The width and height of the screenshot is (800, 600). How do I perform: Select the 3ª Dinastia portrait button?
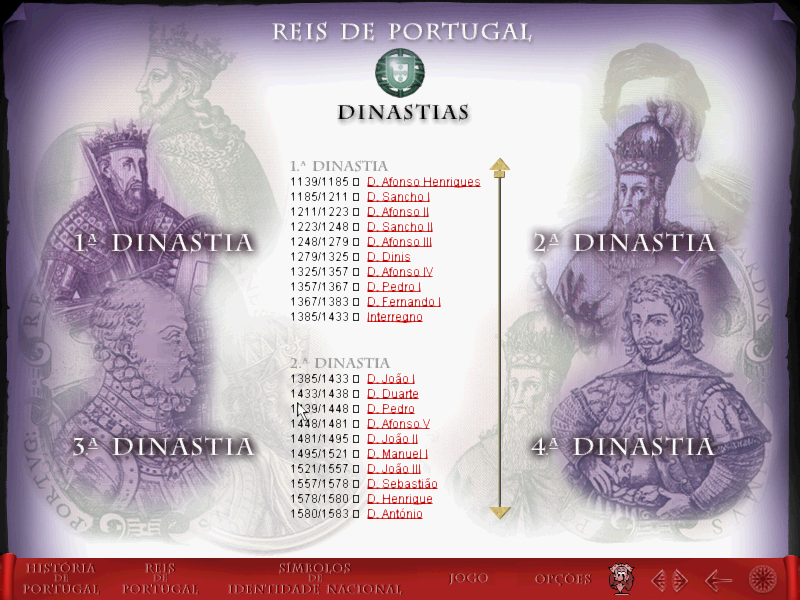[163, 447]
